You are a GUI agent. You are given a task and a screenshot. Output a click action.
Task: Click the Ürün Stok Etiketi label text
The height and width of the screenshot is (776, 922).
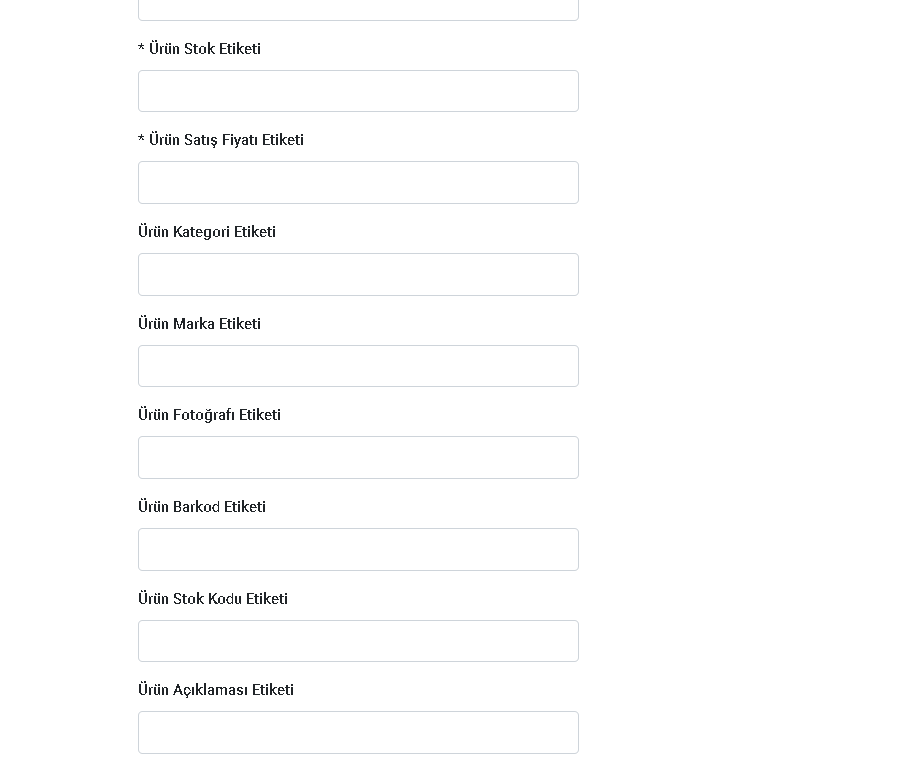click(x=205, y=49)
